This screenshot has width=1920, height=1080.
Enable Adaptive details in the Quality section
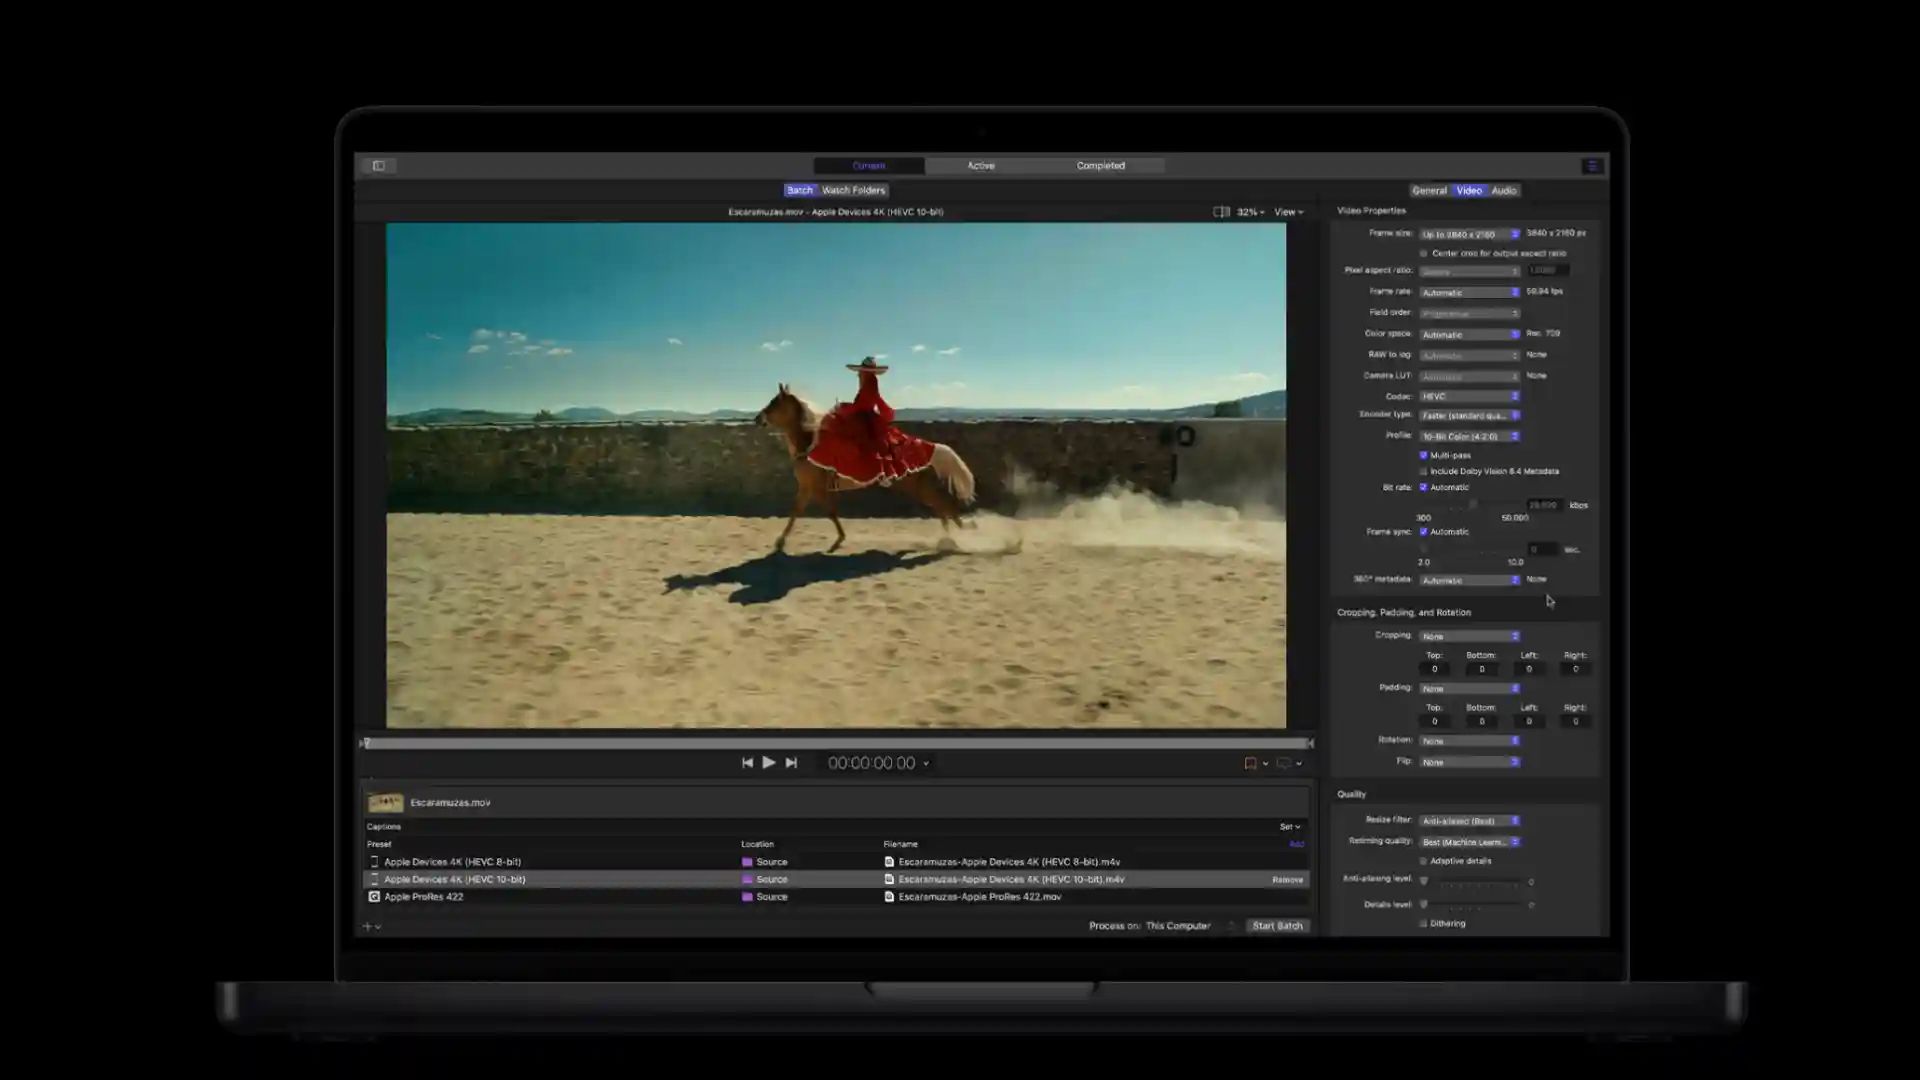pyautogui.click(x=1421, y=860)
